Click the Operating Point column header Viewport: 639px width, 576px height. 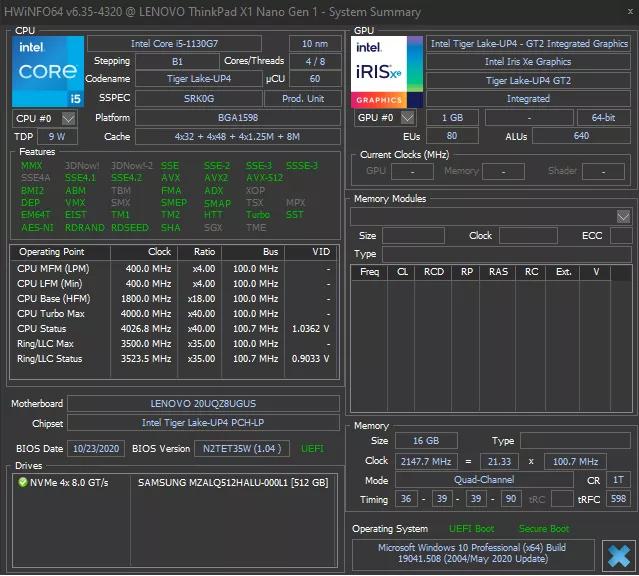point(60,252)
